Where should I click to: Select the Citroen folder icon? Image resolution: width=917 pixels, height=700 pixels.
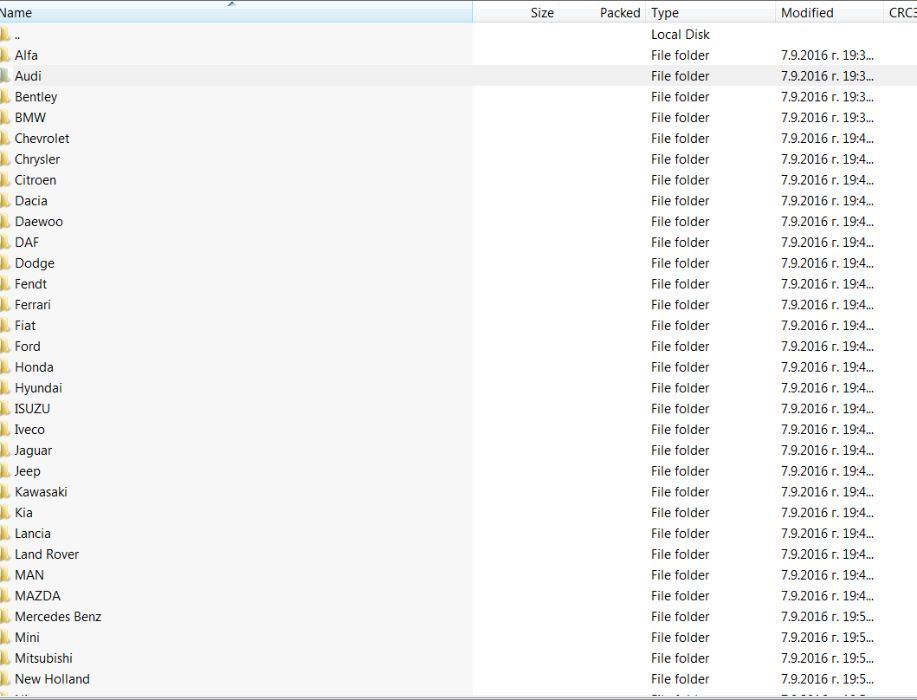pos(5,180)
